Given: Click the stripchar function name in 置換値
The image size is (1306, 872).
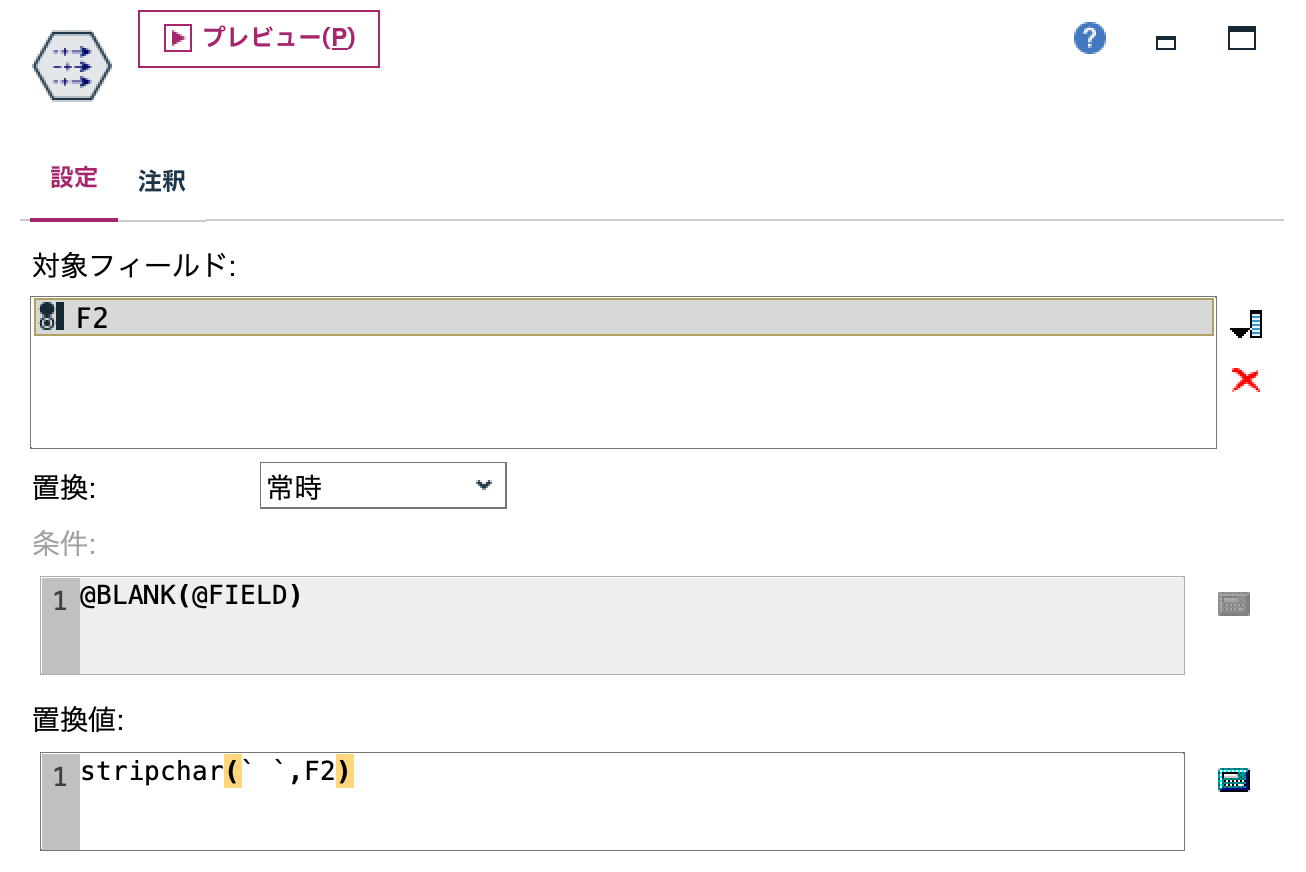Looking at the screenshot, I should coord(150,773).
